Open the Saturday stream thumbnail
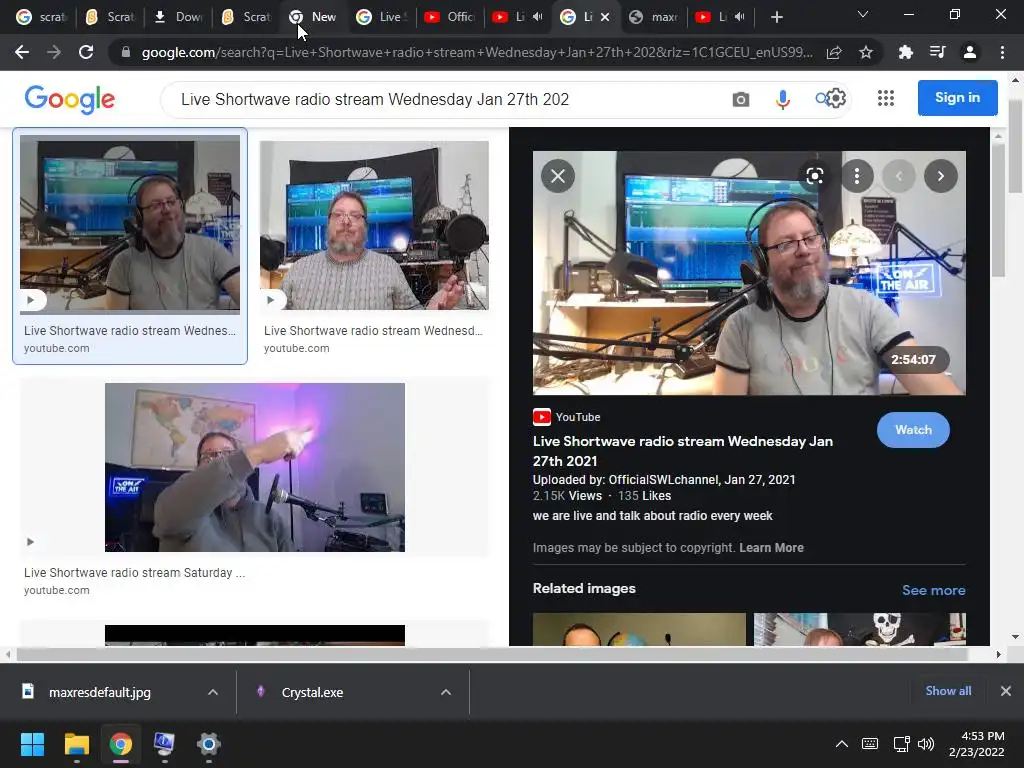This screenshot has width=1024, height=768. pyautogui.click(x=255, y=468)
